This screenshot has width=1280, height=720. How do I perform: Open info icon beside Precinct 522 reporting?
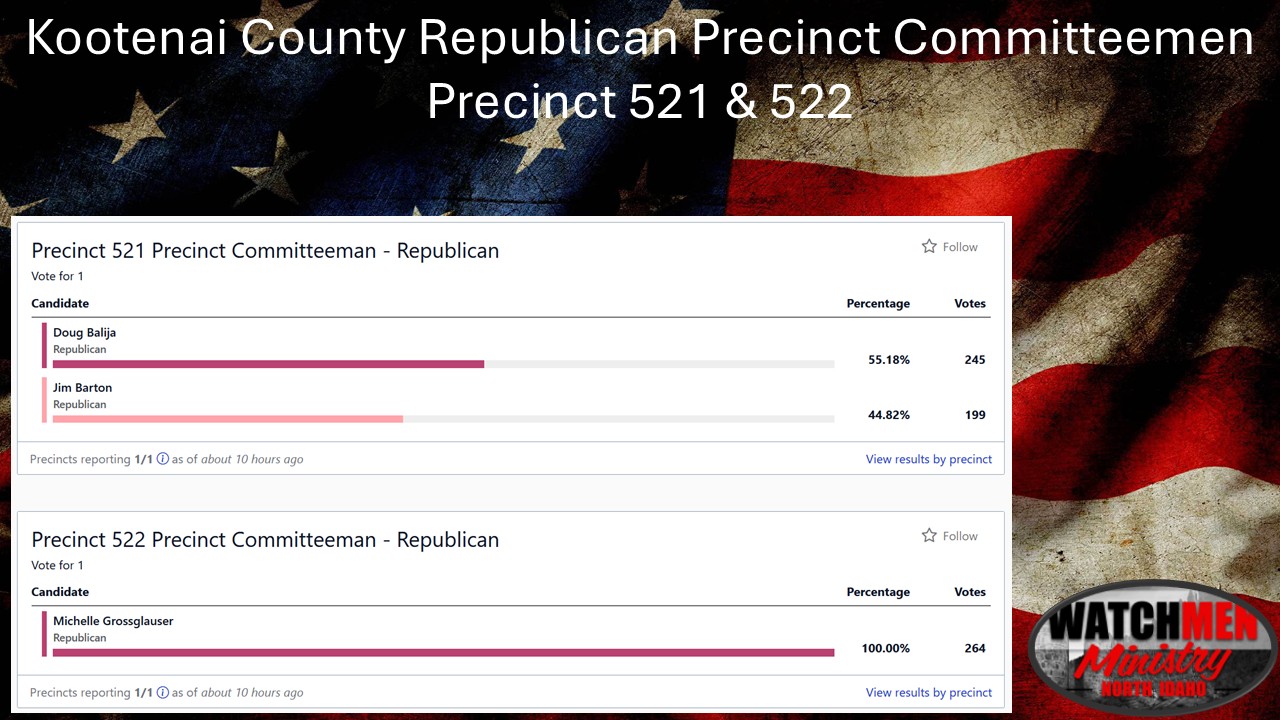coord(163,692)
